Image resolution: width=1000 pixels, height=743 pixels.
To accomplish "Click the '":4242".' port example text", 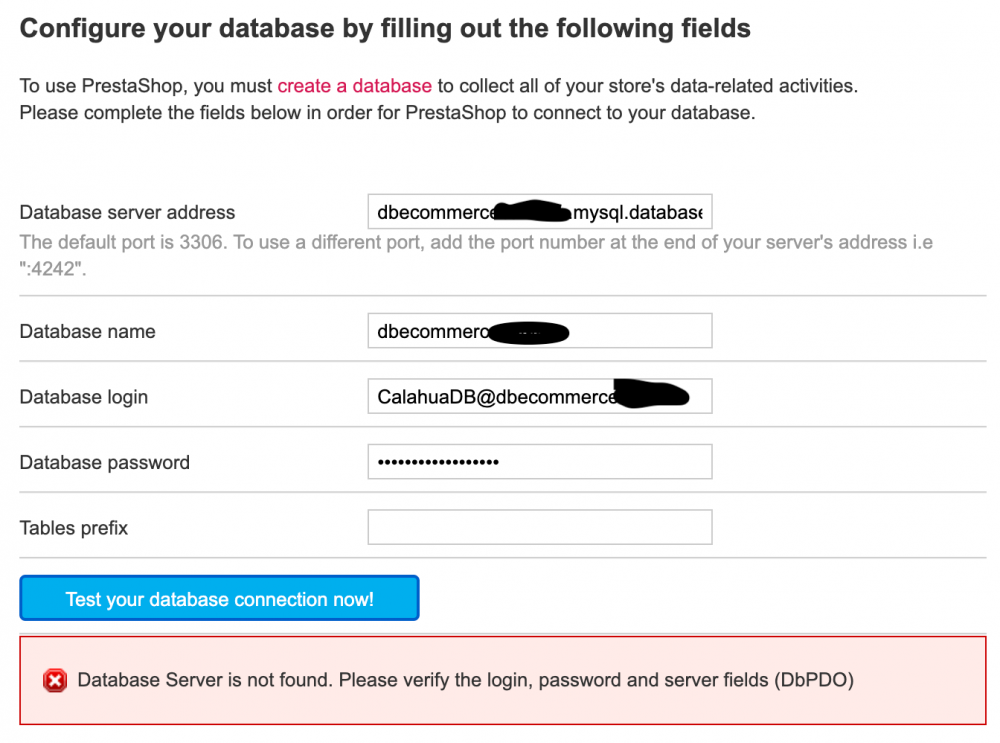I will [52, 268].
